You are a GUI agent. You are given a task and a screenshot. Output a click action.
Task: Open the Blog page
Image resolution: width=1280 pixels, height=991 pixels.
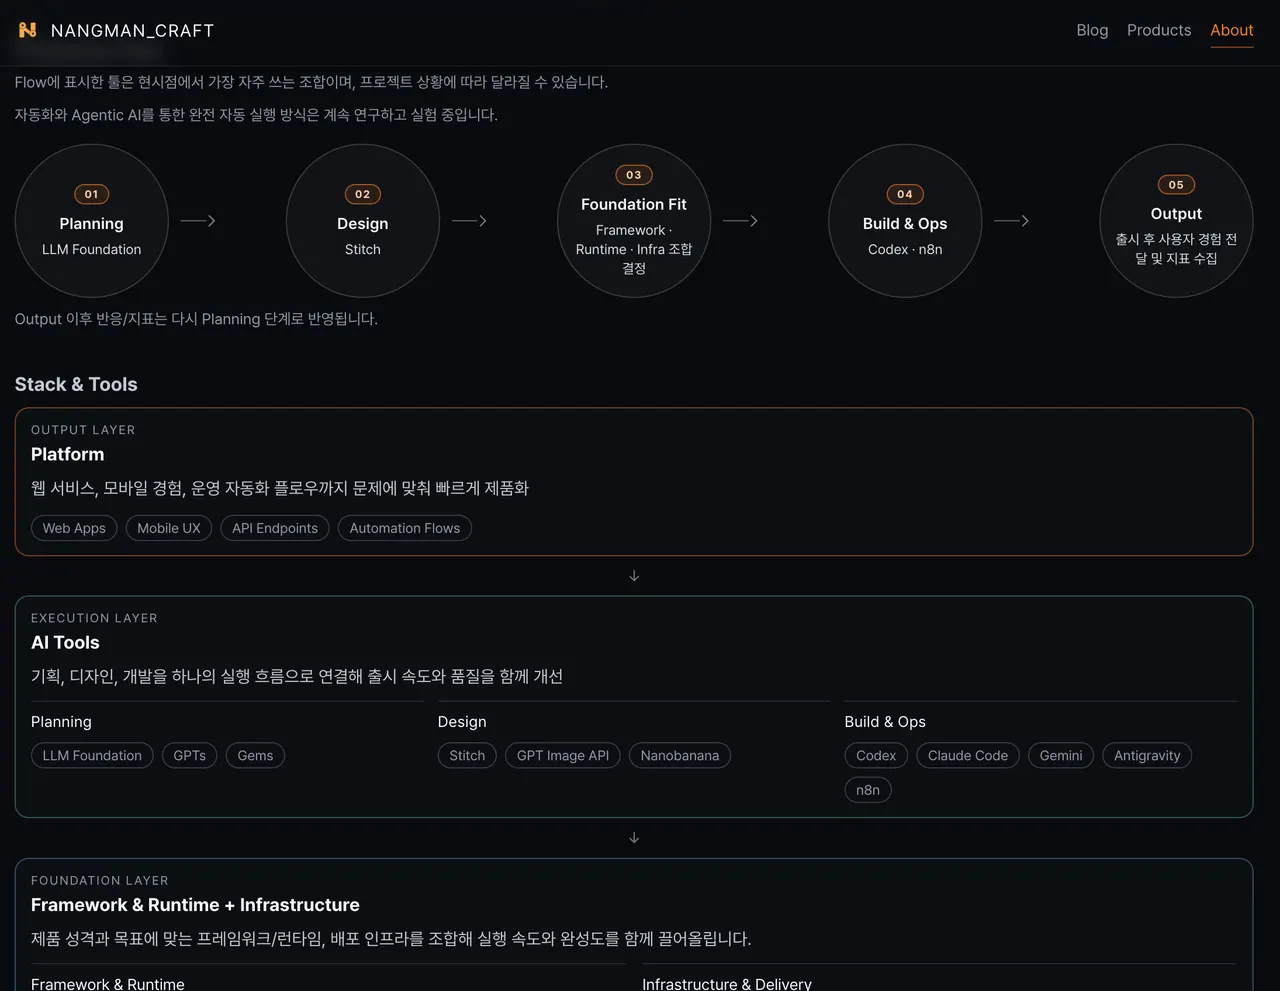point(1091,30)
